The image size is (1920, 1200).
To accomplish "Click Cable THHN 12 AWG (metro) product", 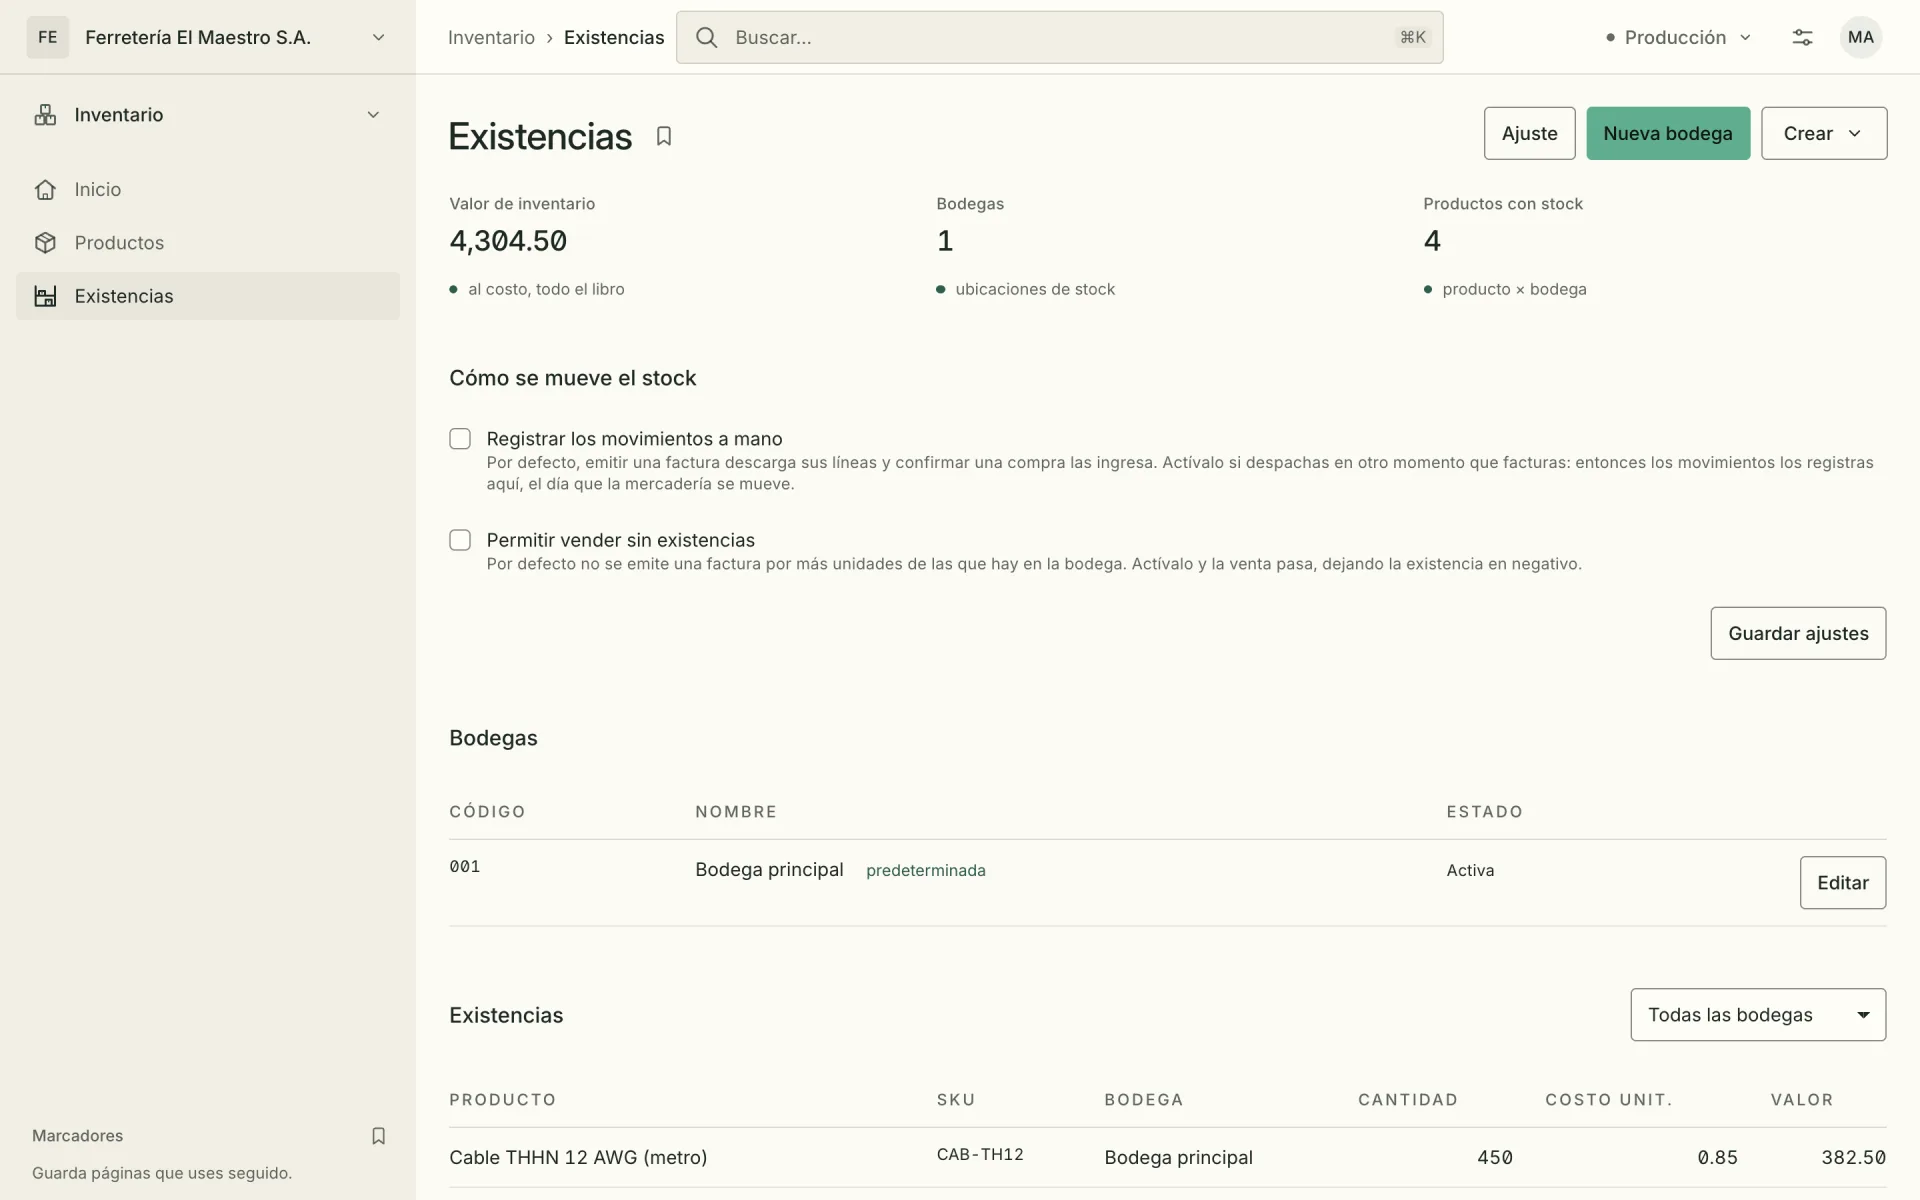I will [x=578, y=1157].
